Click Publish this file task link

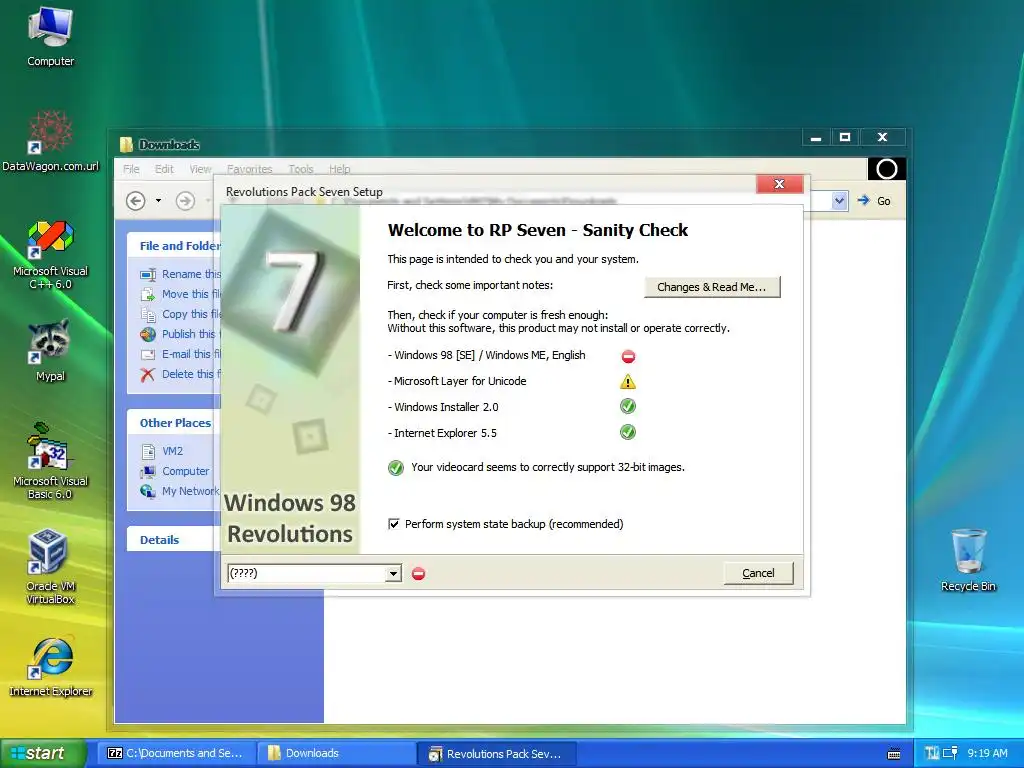(182, 334)
